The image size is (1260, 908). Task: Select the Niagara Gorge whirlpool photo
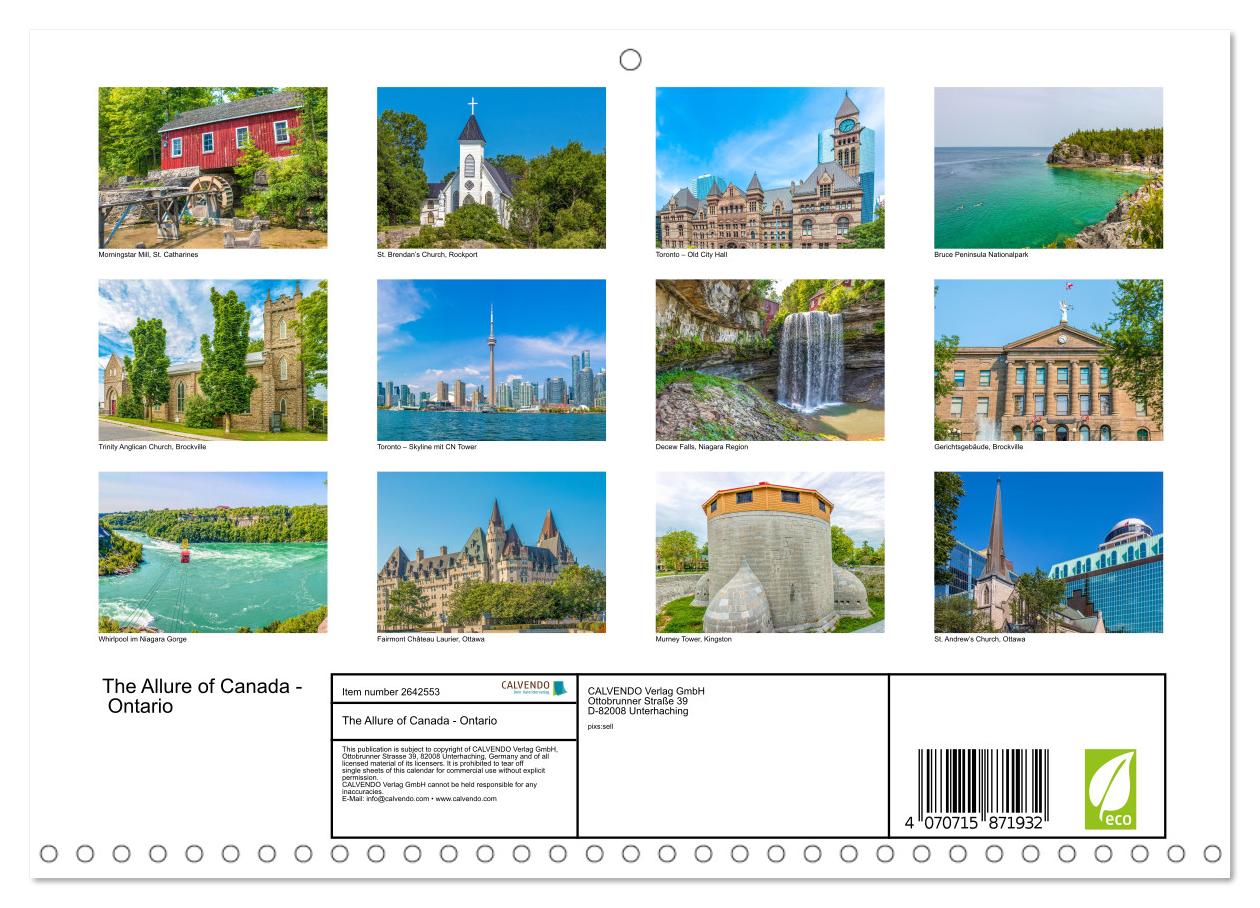click(x=213, y=552)
